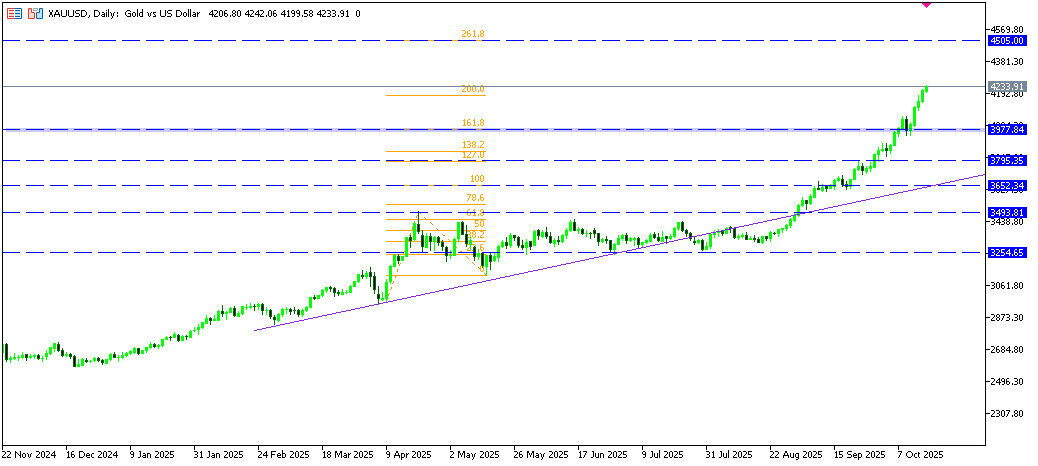Click the red Depth of Market grid icon
The image size is (1038, 466).
(14, 14)
